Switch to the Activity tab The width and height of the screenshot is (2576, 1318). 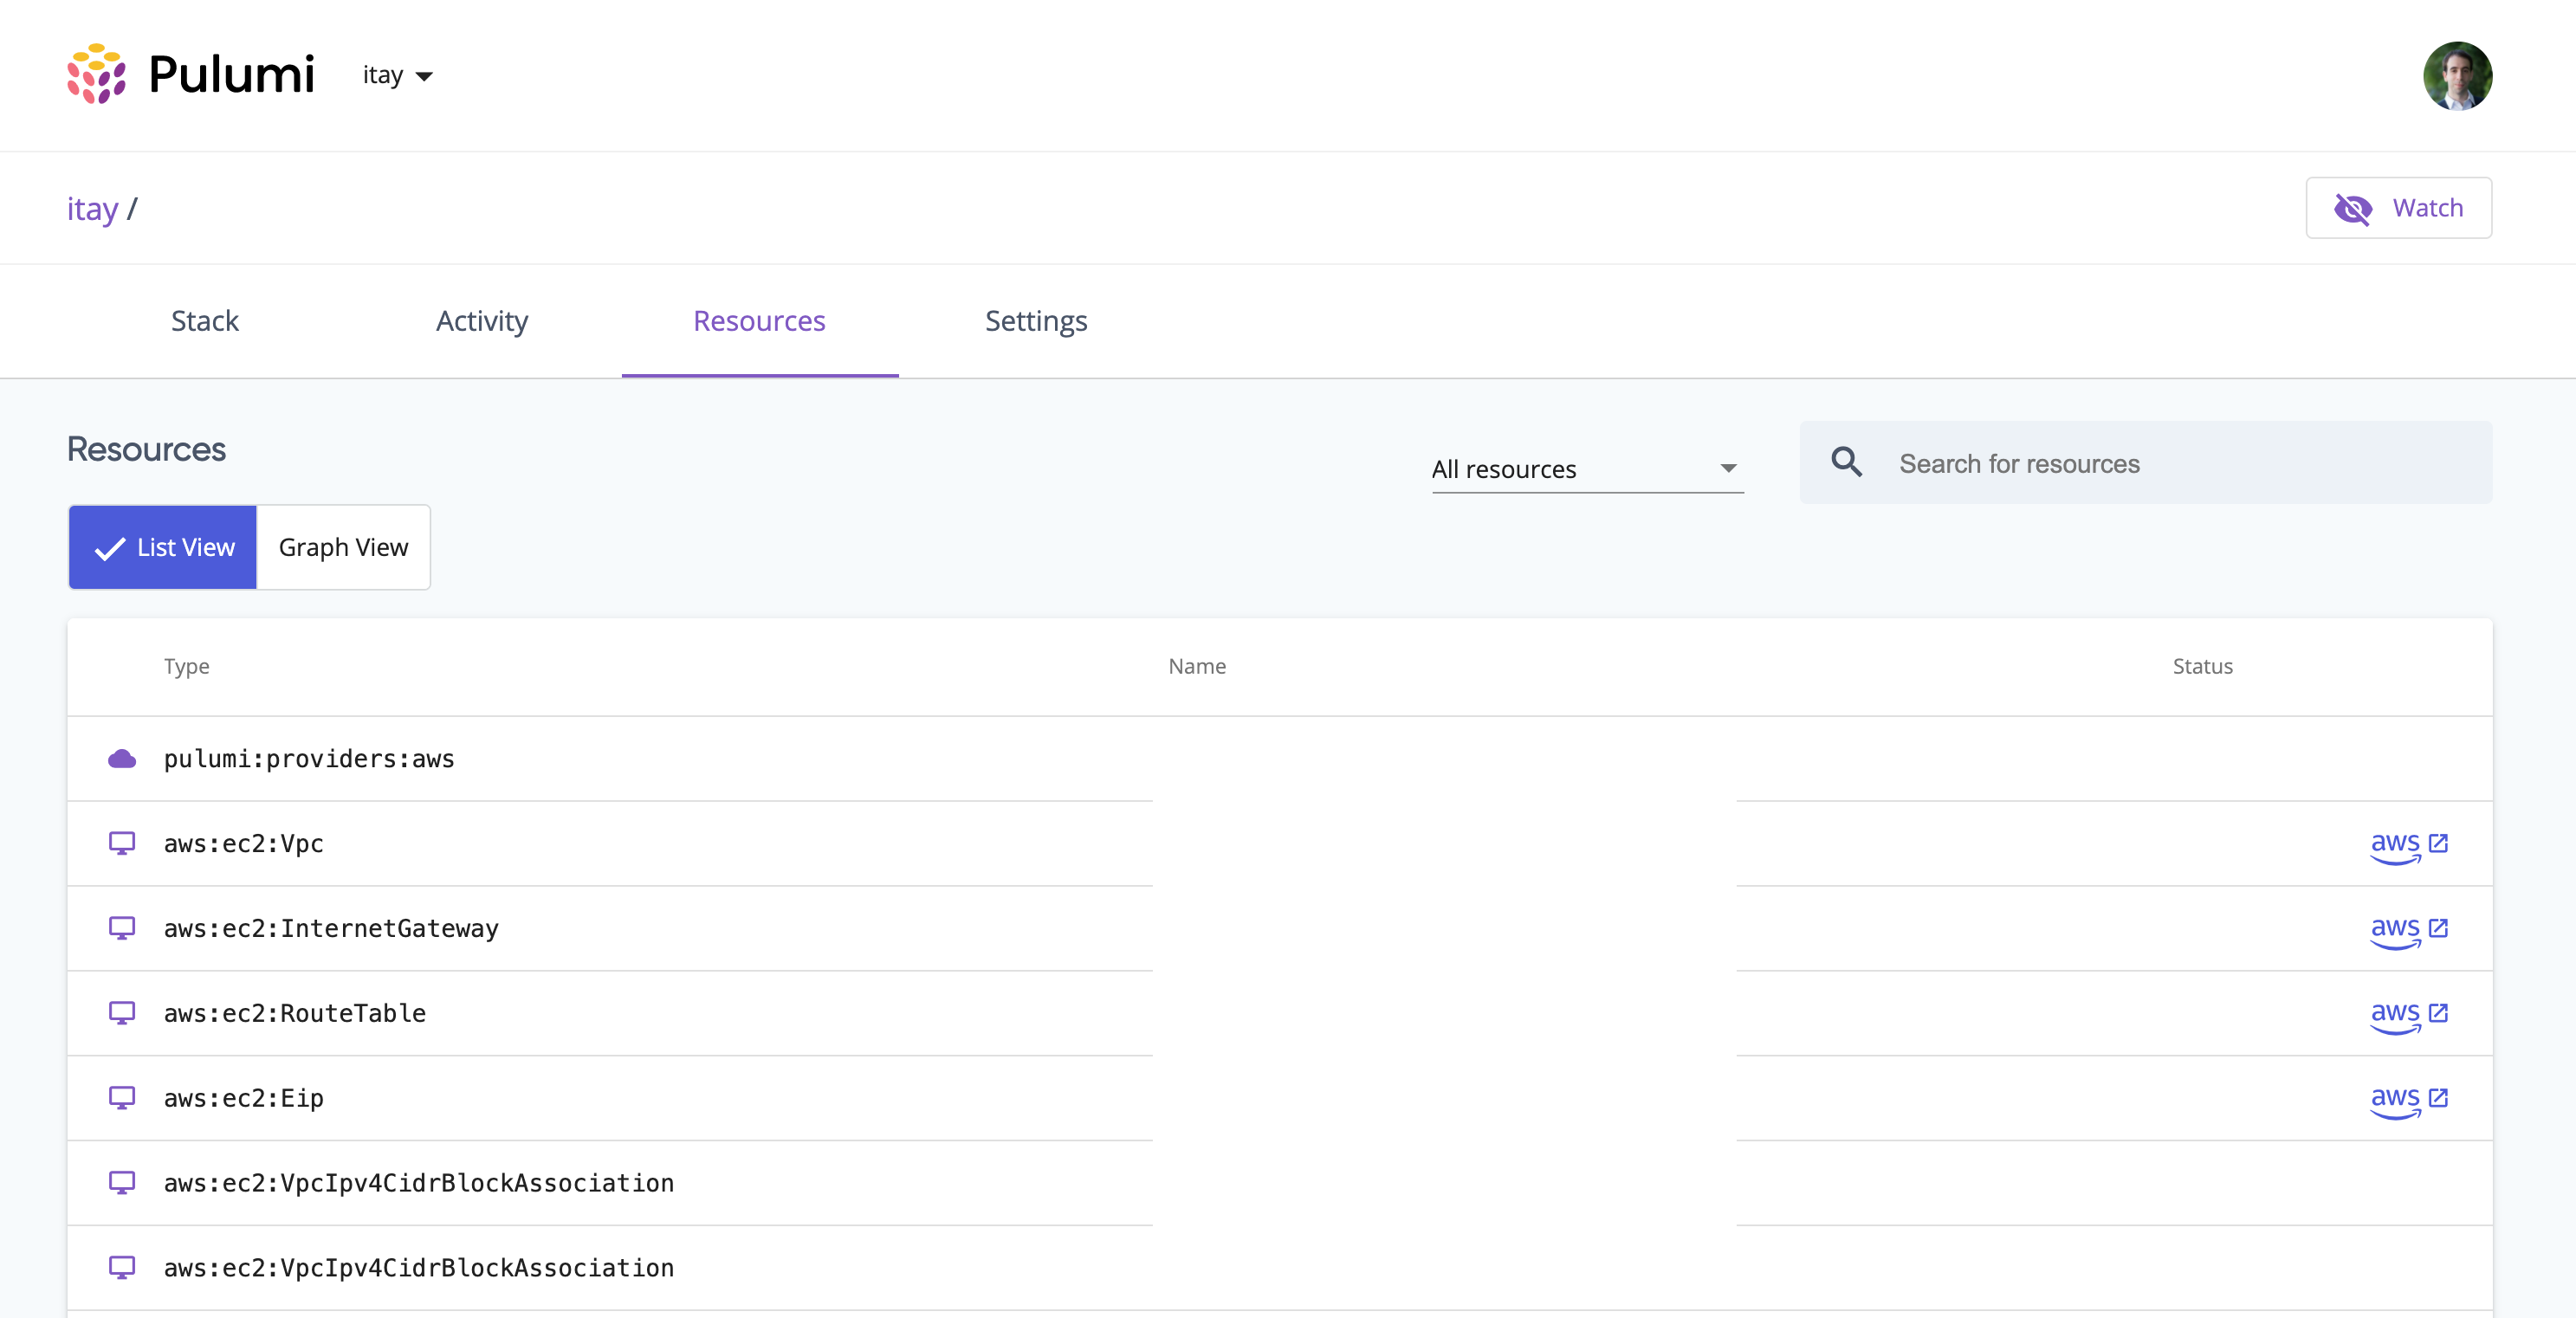[x=482, y=321]
